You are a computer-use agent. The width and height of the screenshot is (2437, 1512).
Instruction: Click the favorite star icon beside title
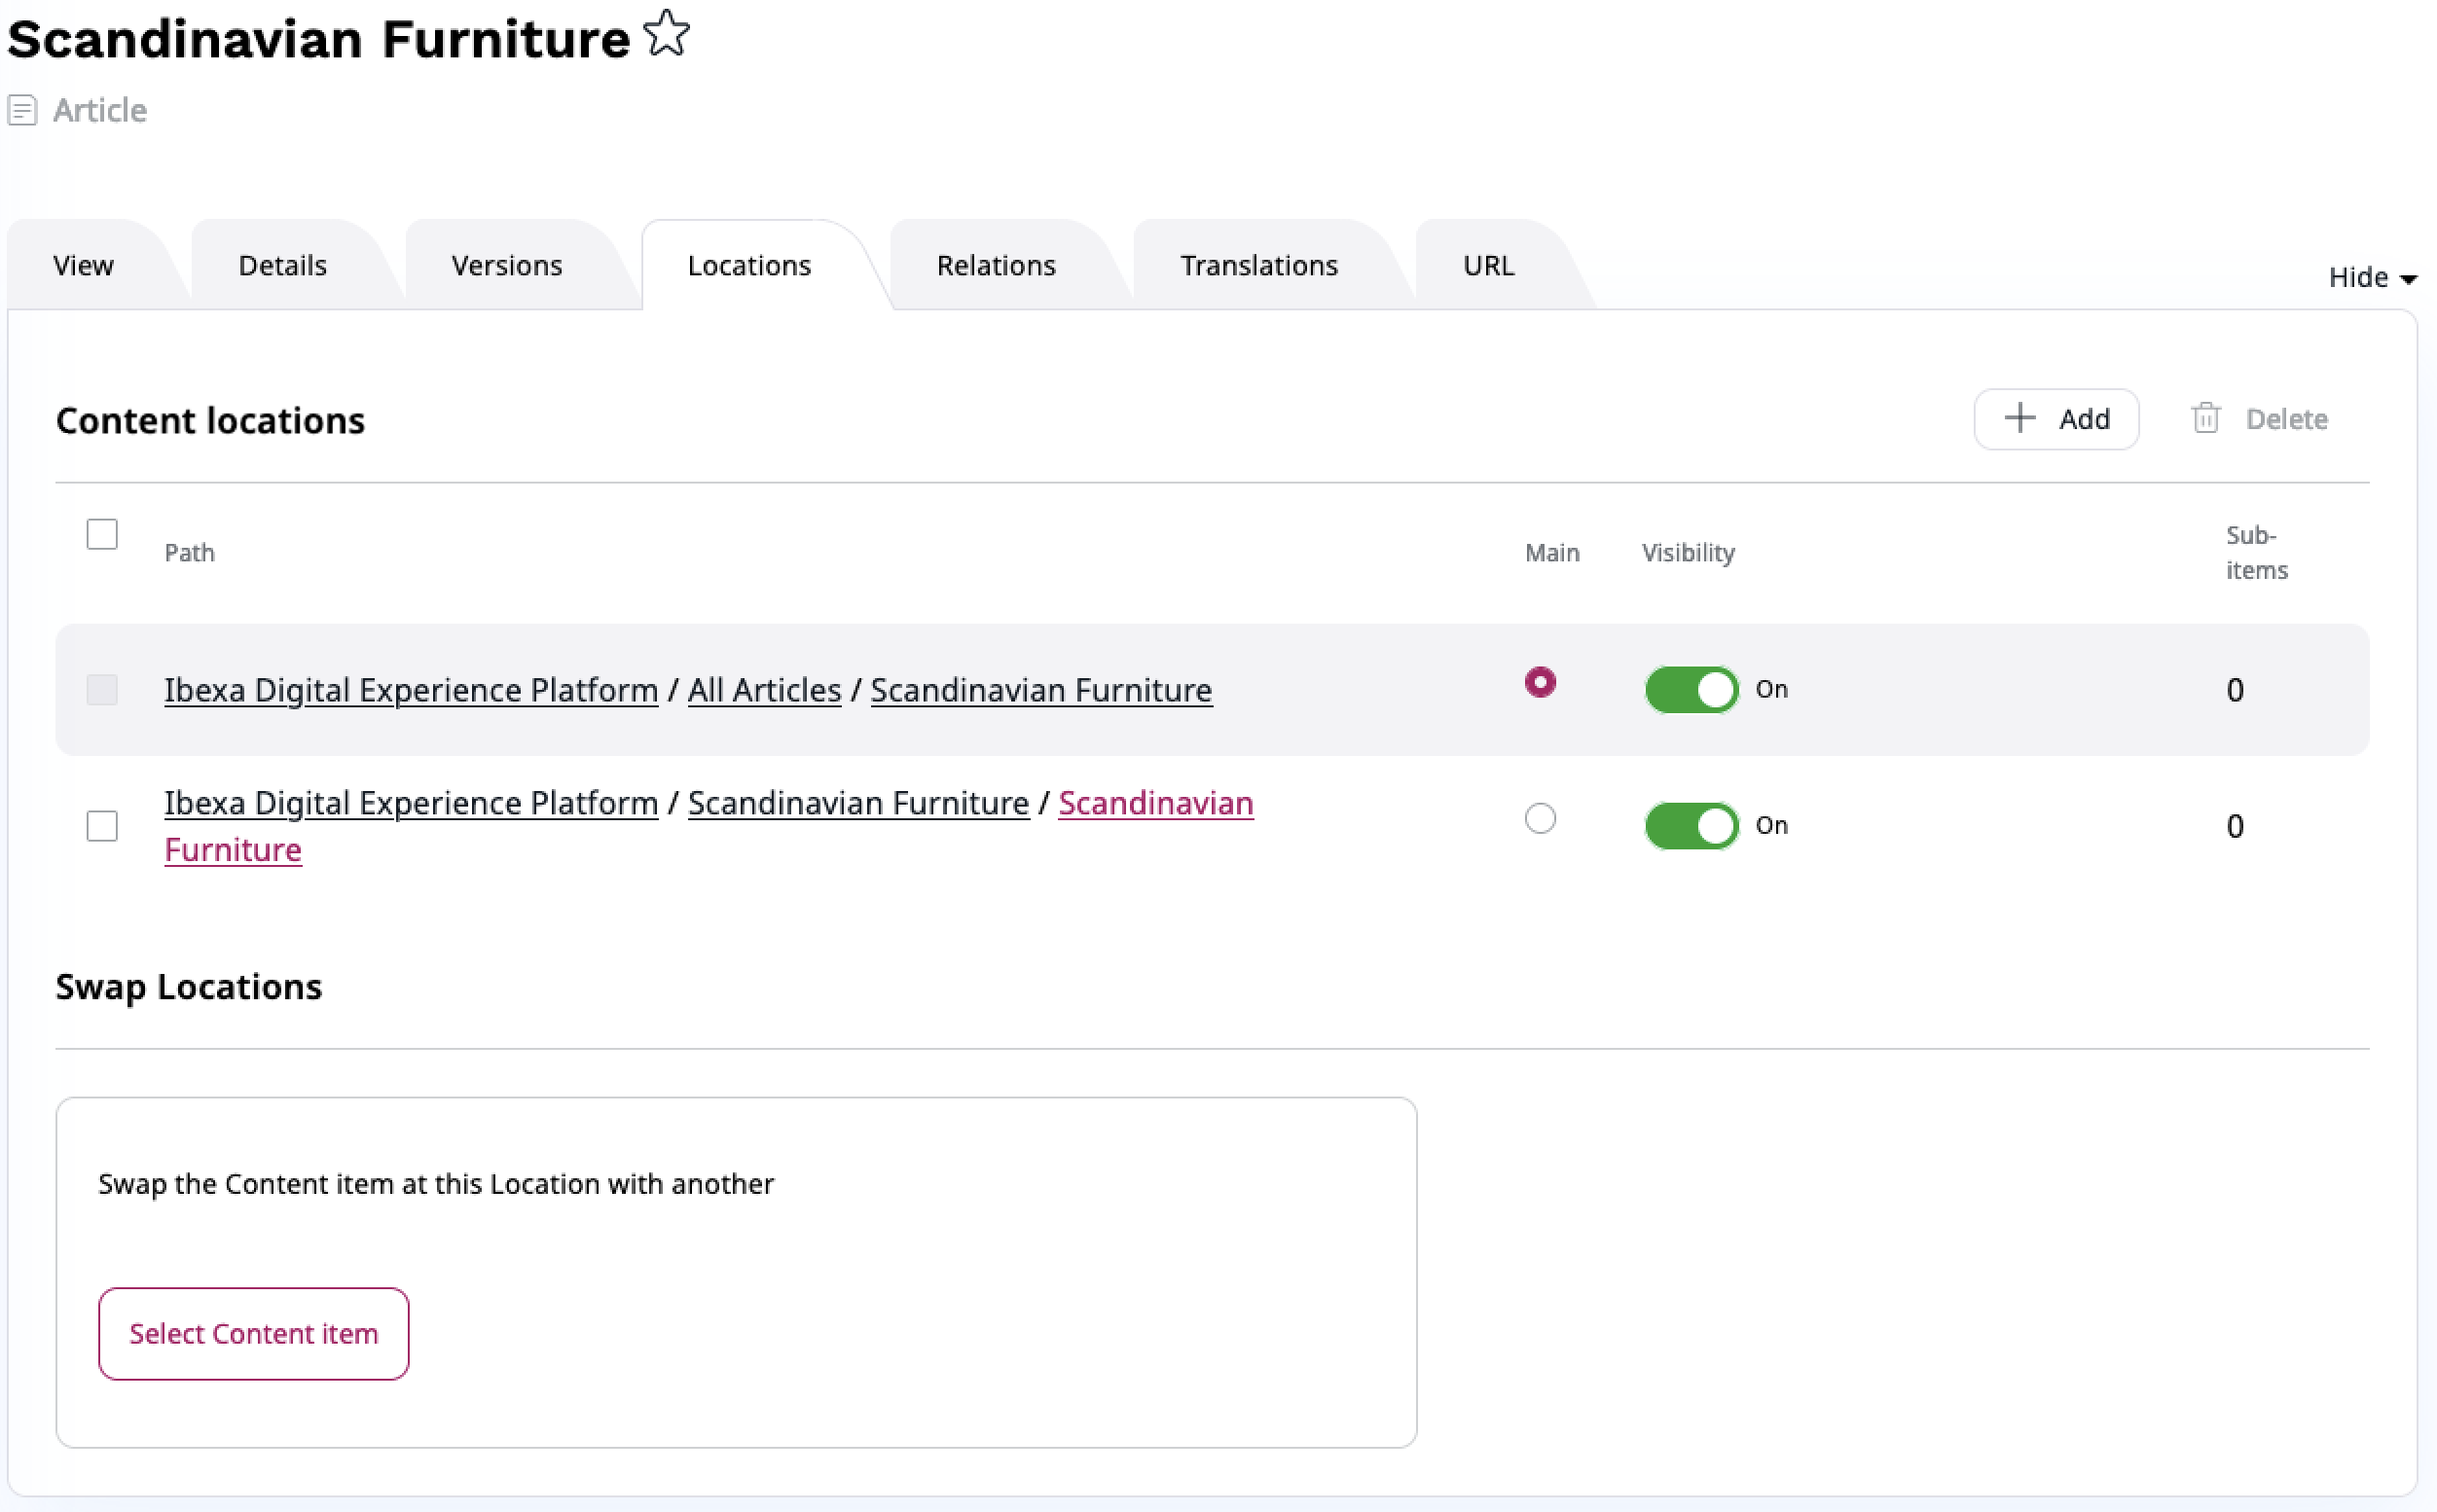coord(666,34)
